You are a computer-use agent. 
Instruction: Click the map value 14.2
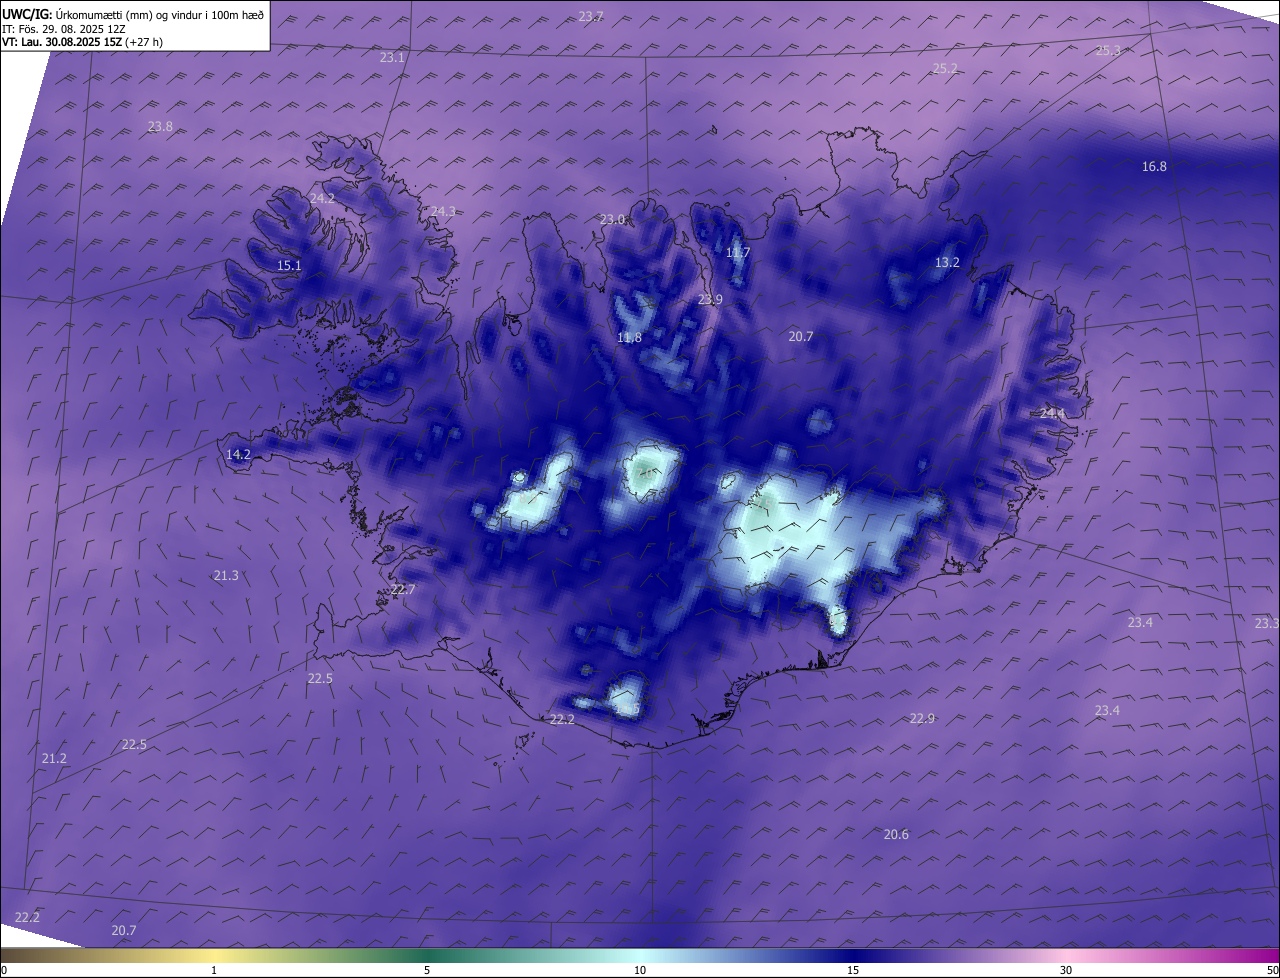coord(238,455)
